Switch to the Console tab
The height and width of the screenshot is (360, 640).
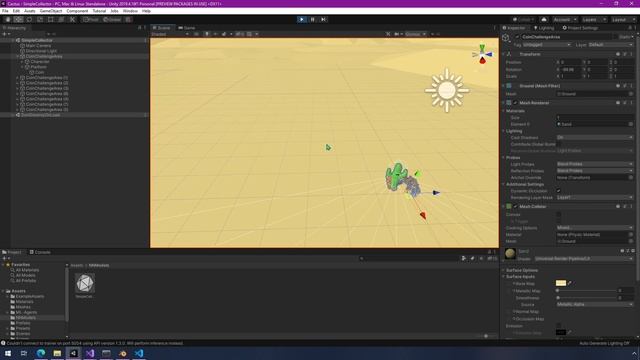point(40,252)
